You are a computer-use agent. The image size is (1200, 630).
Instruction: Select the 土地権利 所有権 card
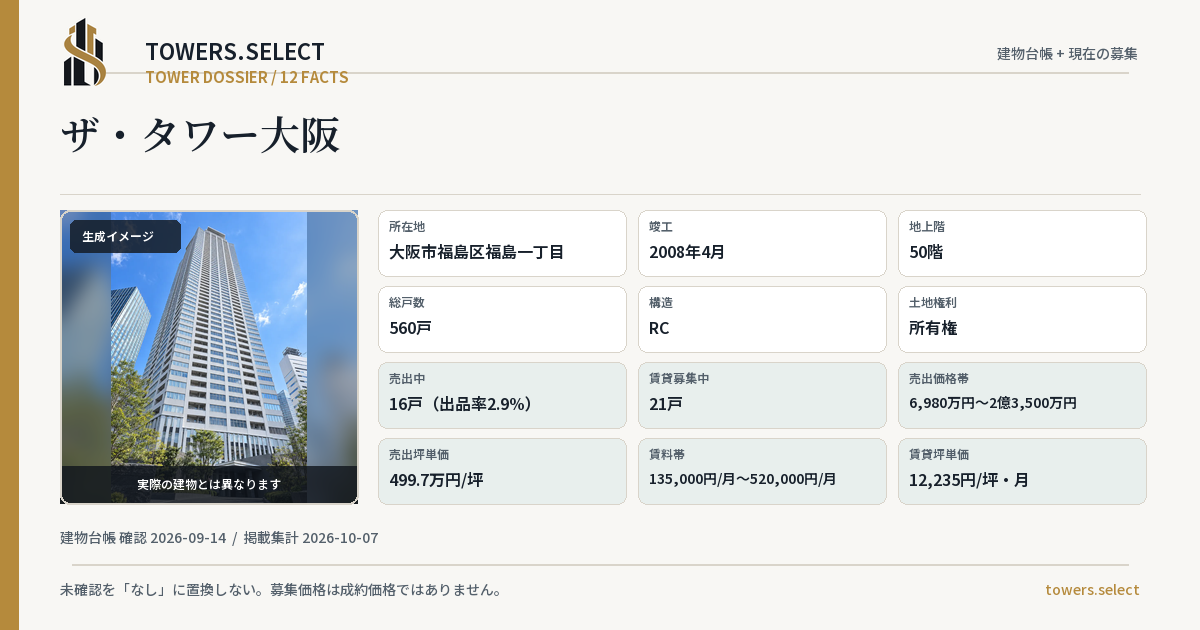1022,319
